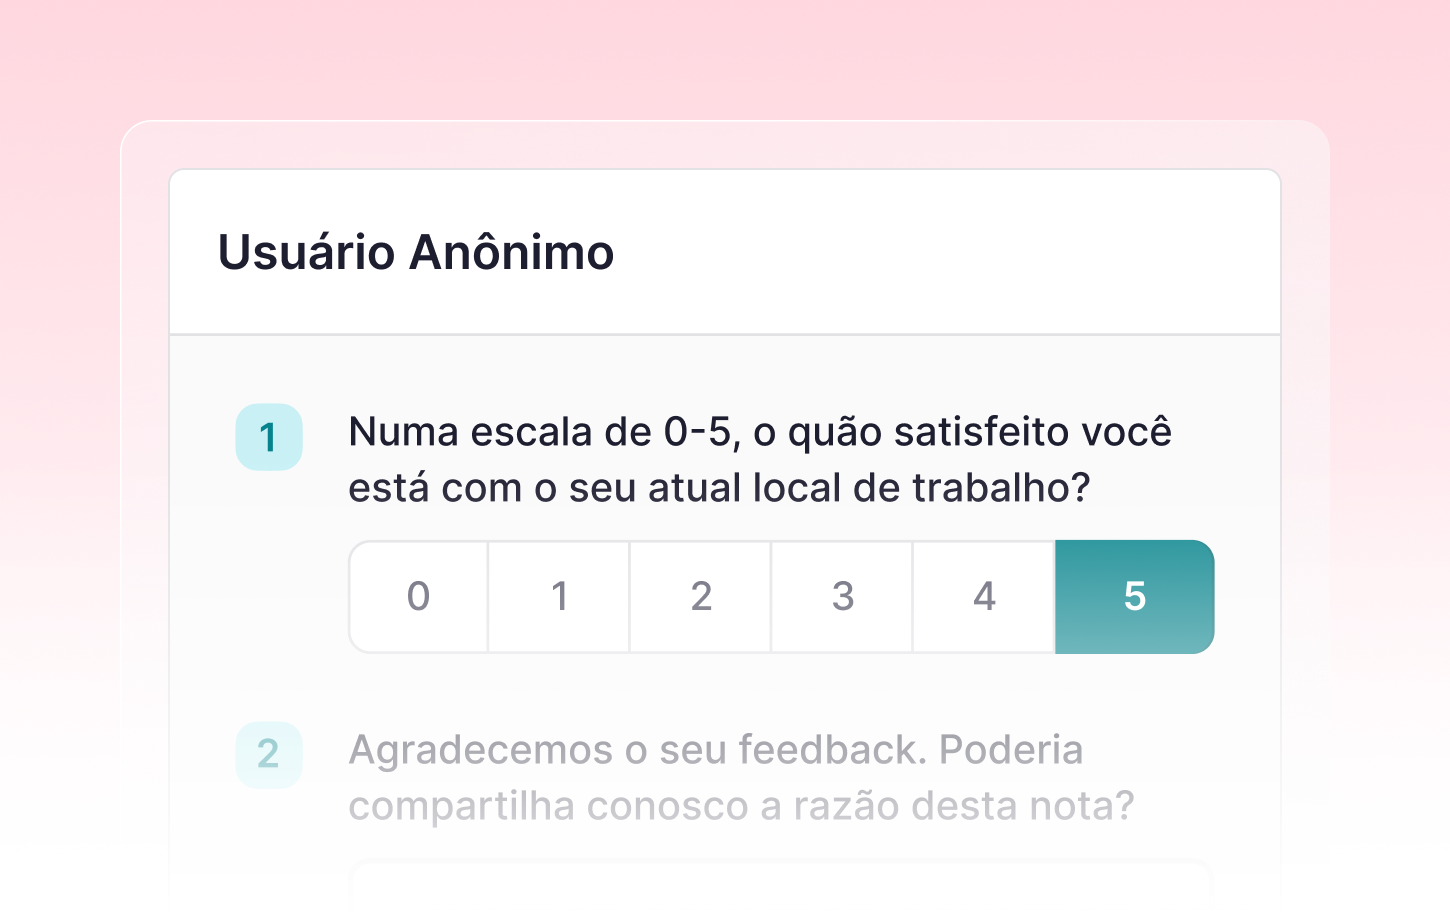Click "compartilha conosco a razão desta nota?"
The height and width of the screenshot is (920, 1450).
coord(741,806)
